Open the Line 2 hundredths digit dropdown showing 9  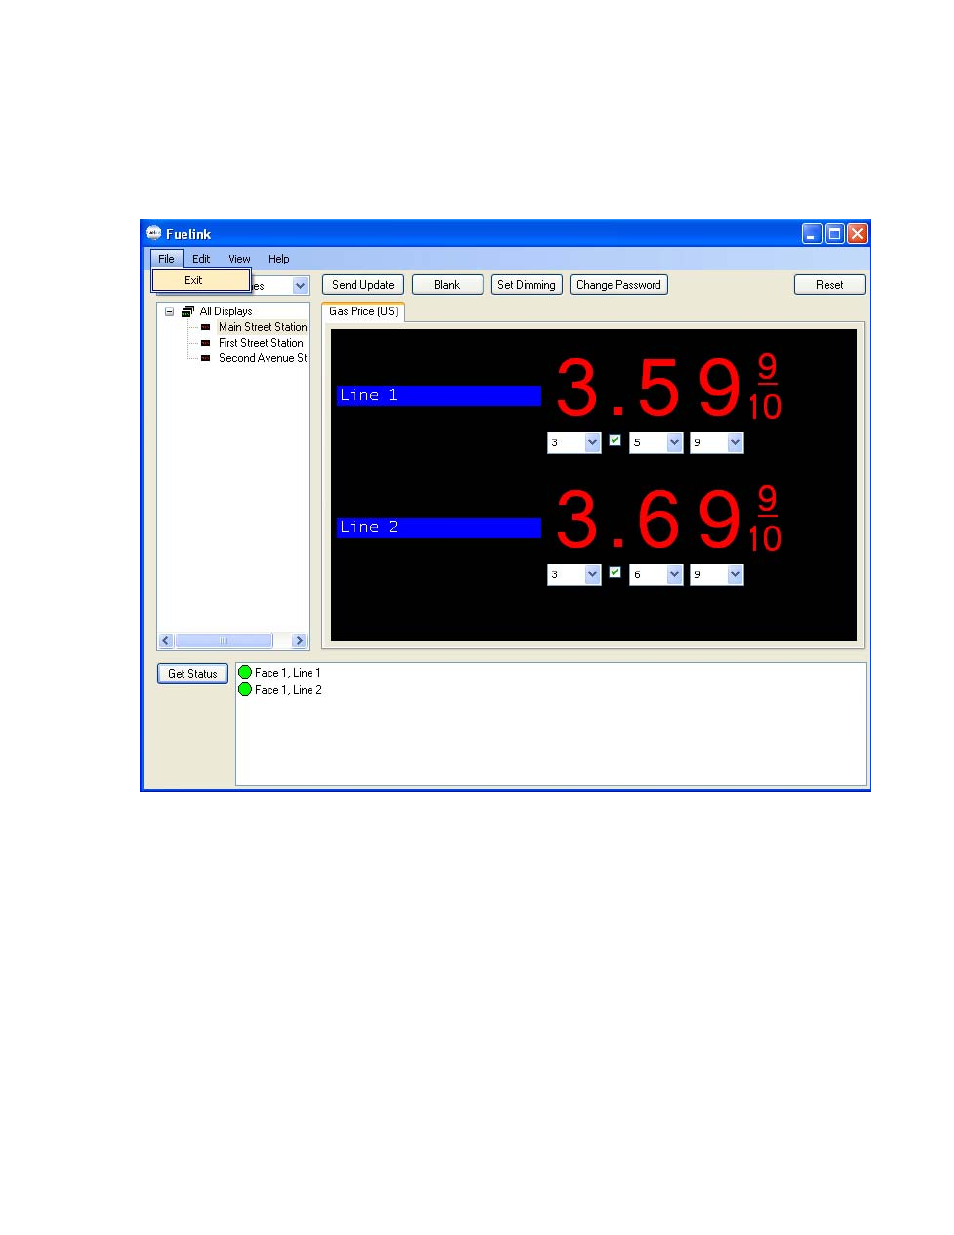pos(735,574)
